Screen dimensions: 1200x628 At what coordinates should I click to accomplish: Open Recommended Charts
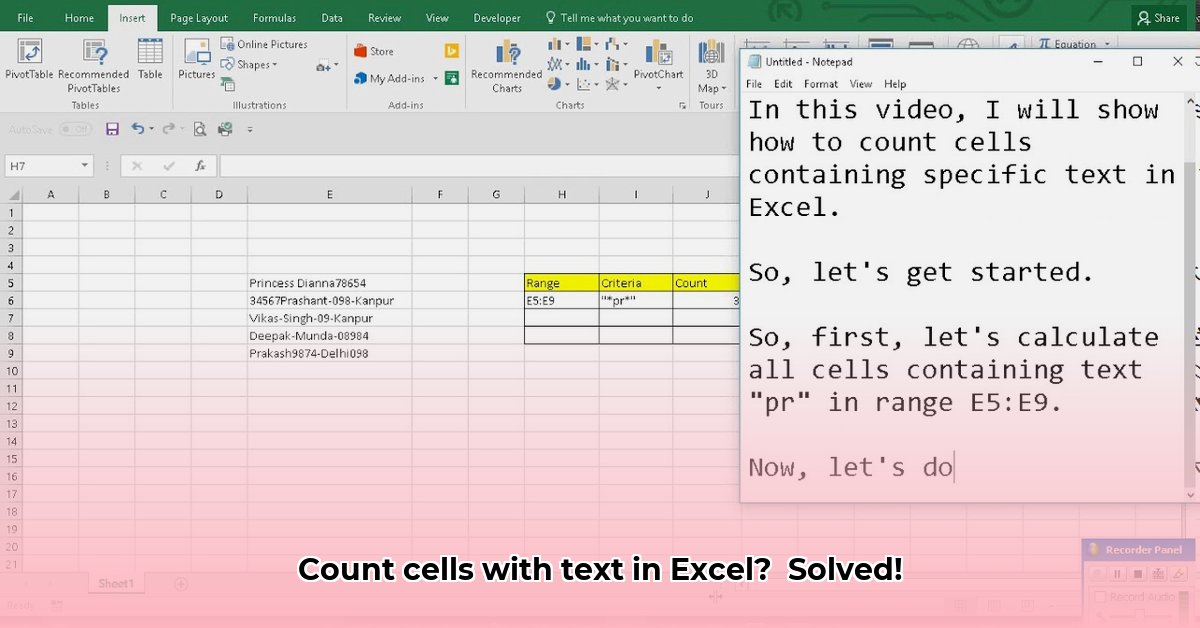coord(507,66)
